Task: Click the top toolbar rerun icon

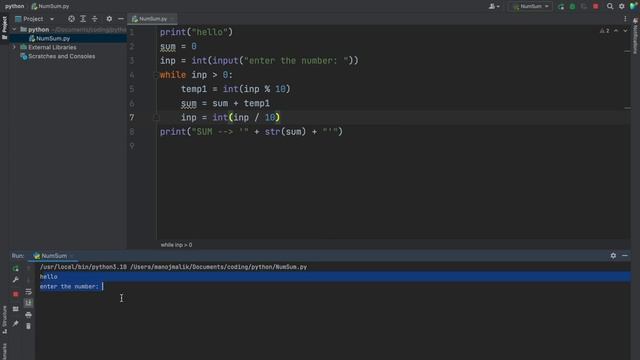Action: pos(561,7)
